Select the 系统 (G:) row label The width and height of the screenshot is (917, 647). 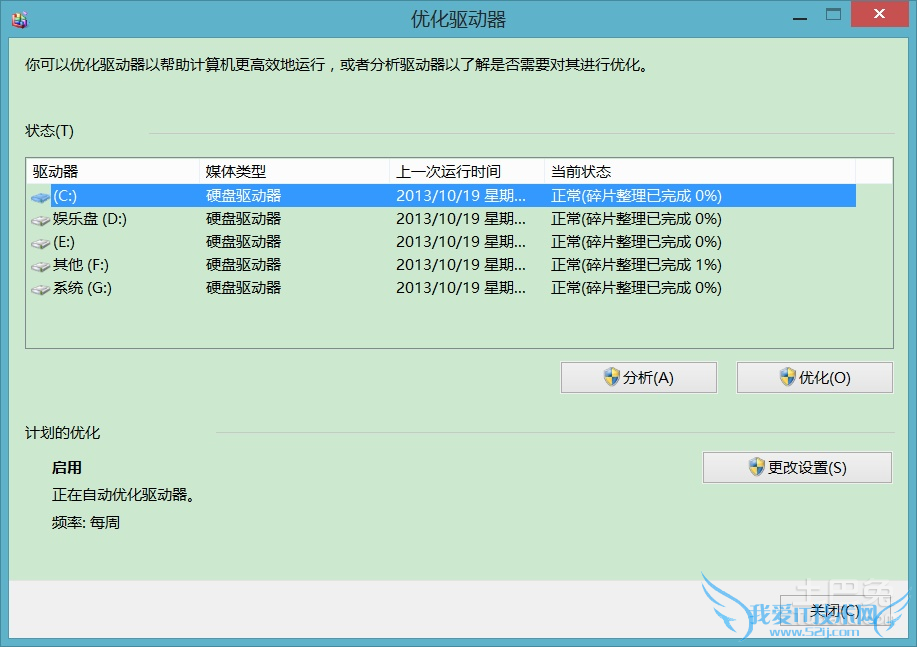tap(82, 288)
